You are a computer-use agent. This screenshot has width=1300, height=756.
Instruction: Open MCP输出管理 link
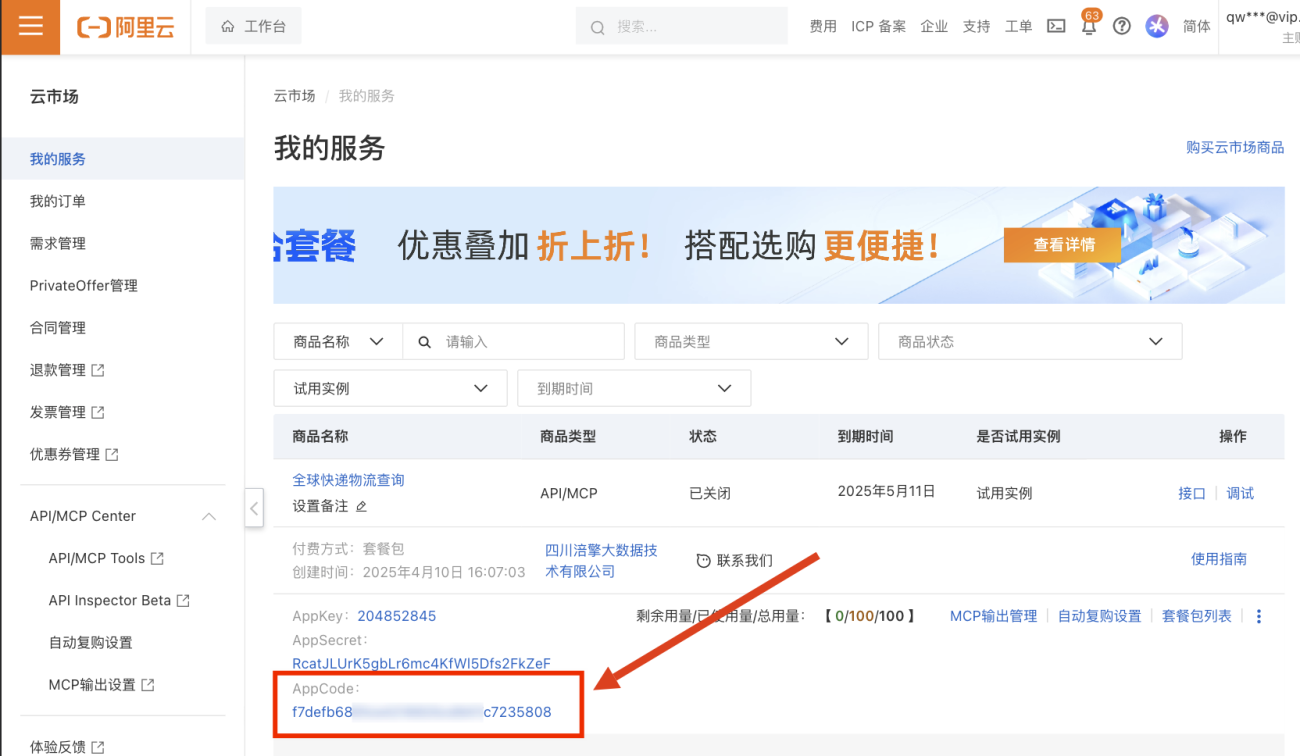993,616
